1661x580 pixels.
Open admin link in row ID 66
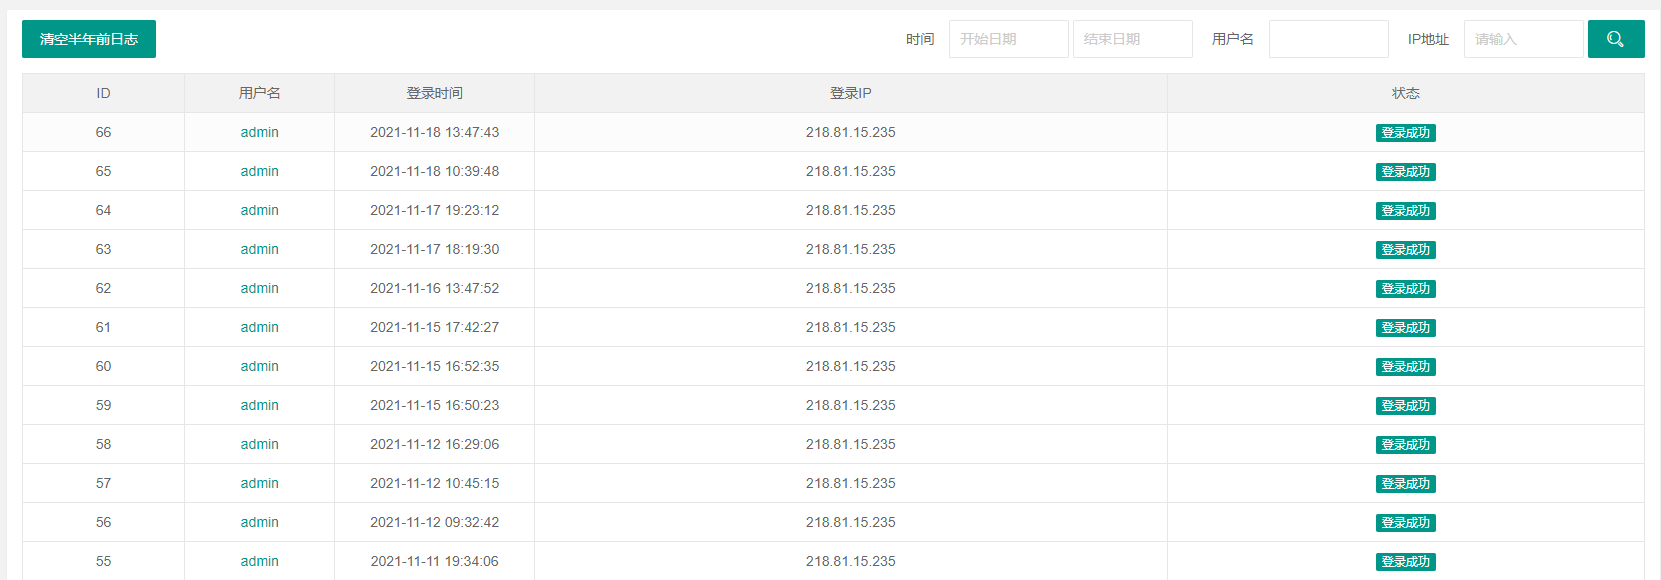(x=260, y=132)
